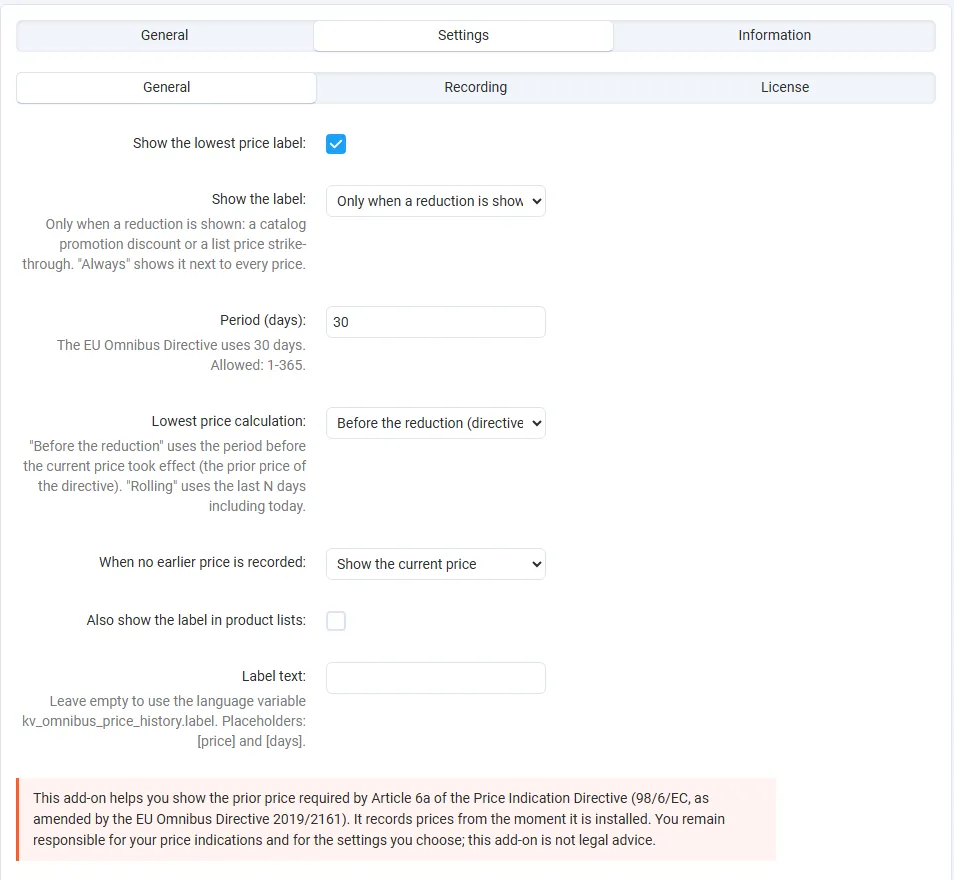Click the Lowest price calculation: label
The width and height of the screenshot is (954, 880).
pos(229,421)
